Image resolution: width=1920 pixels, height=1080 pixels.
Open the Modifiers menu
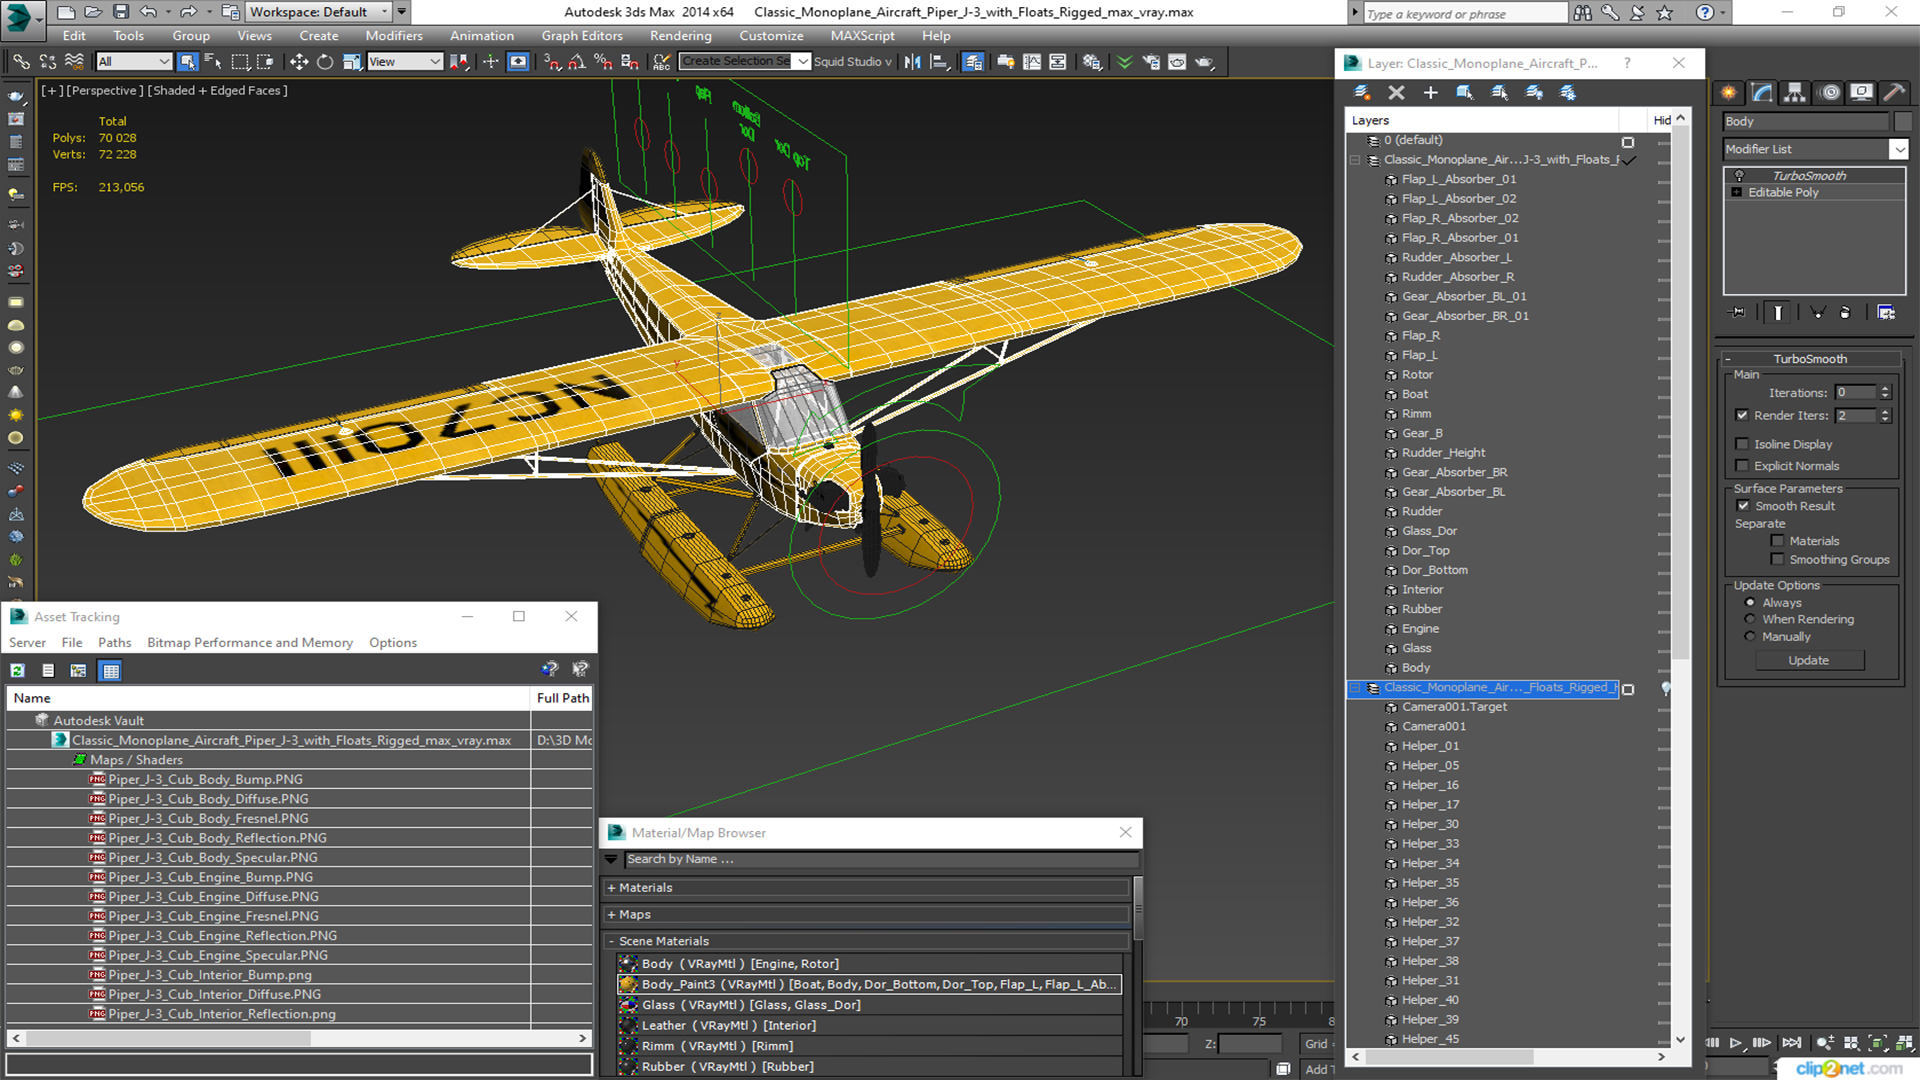tap(394, 36)
